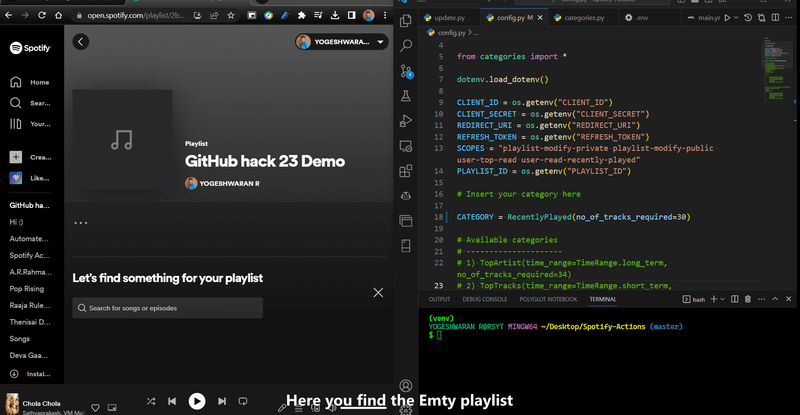Open Remote Explorer in activity bar
The image size is (800, 415).
tap(406, 146)
